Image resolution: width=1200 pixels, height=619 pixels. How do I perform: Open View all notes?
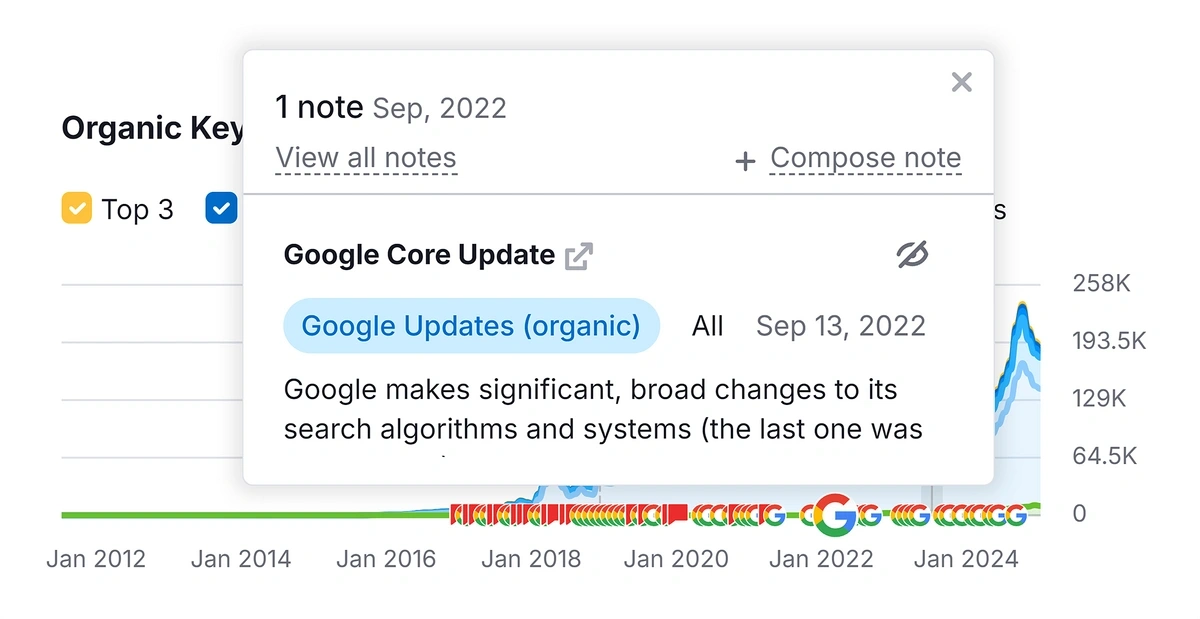click(x=366, y=158)
